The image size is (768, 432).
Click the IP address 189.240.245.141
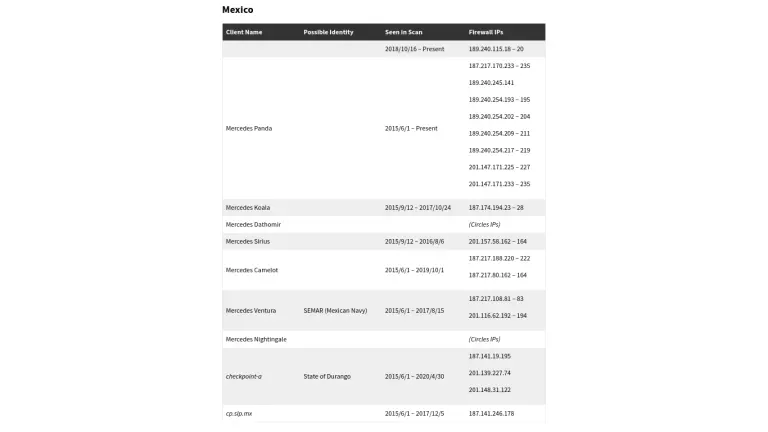491,83
